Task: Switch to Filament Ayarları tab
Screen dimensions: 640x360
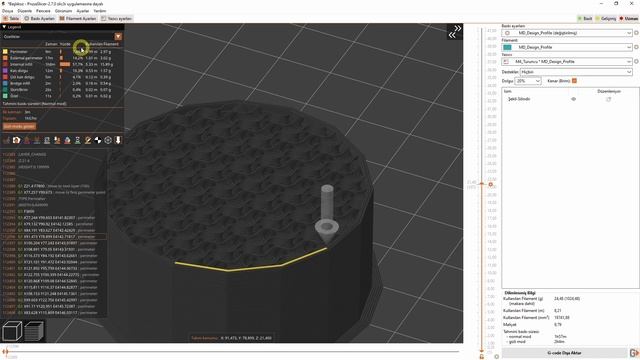Action: tap(78, 18)
